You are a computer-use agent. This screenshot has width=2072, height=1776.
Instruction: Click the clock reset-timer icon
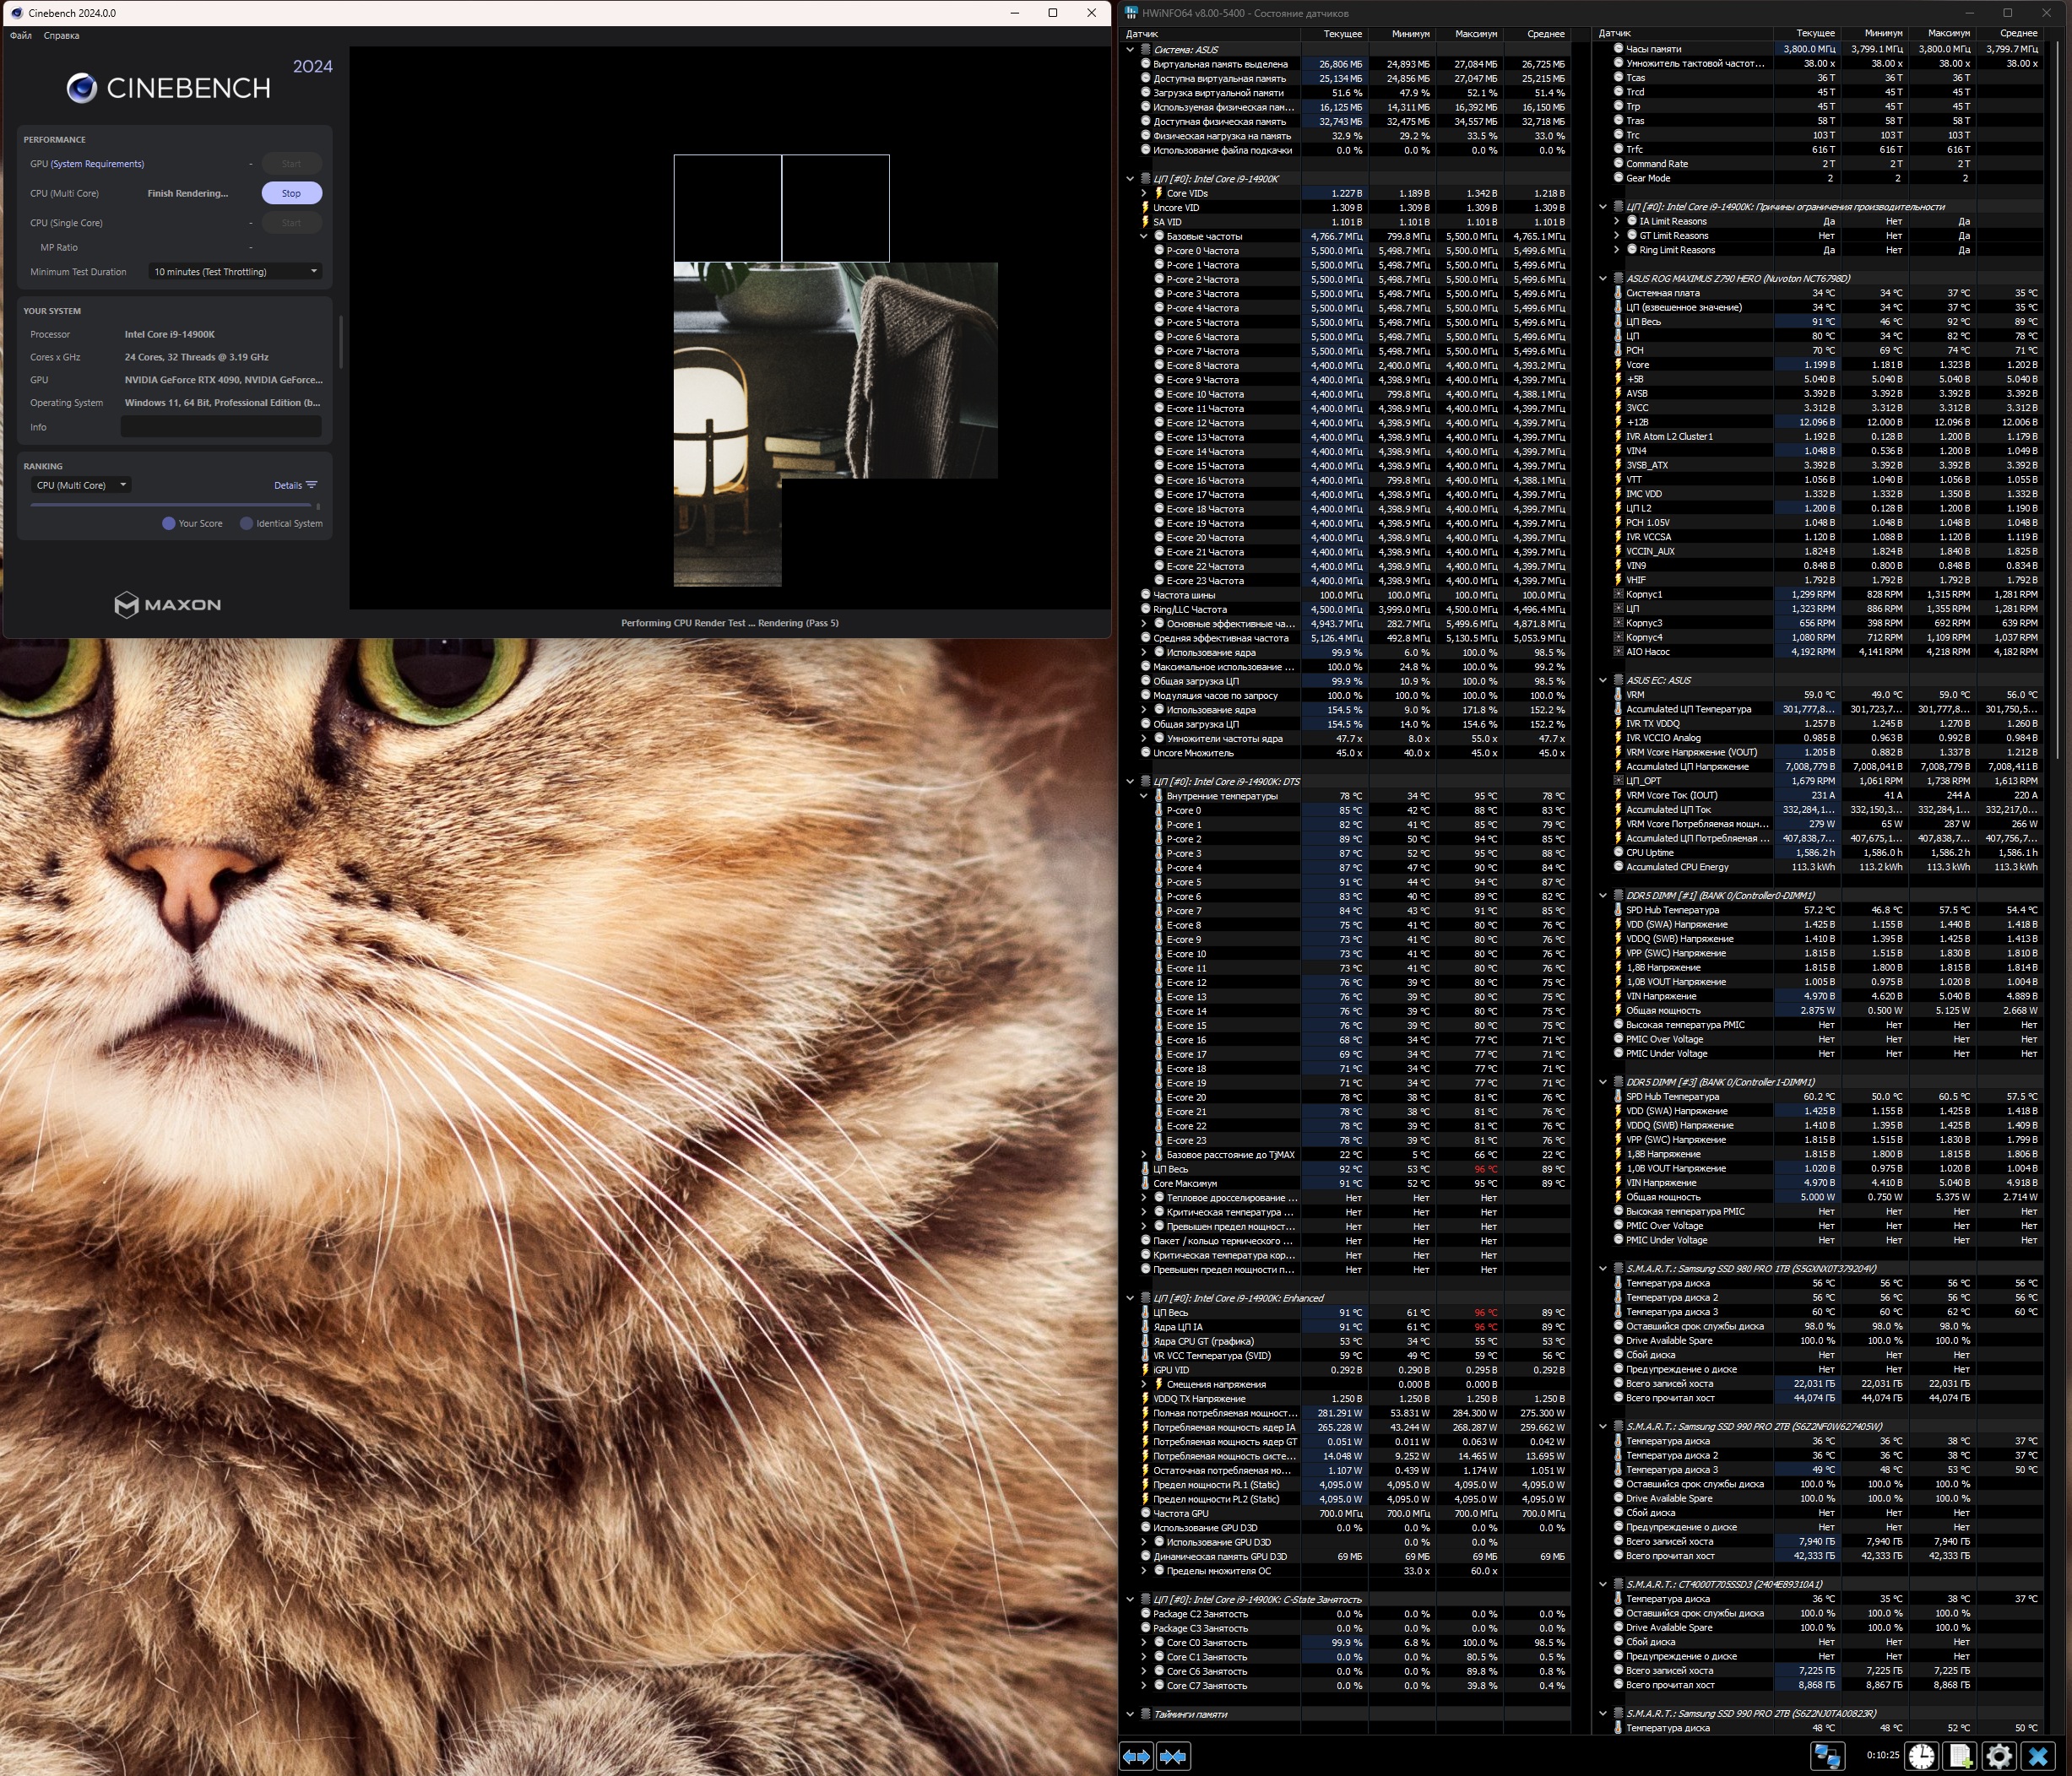[1921, 1756]
